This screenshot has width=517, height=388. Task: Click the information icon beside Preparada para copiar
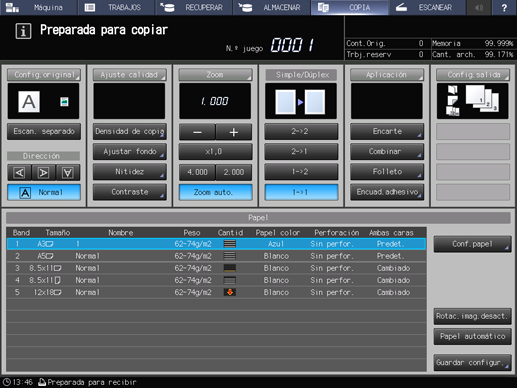point(23,31)
